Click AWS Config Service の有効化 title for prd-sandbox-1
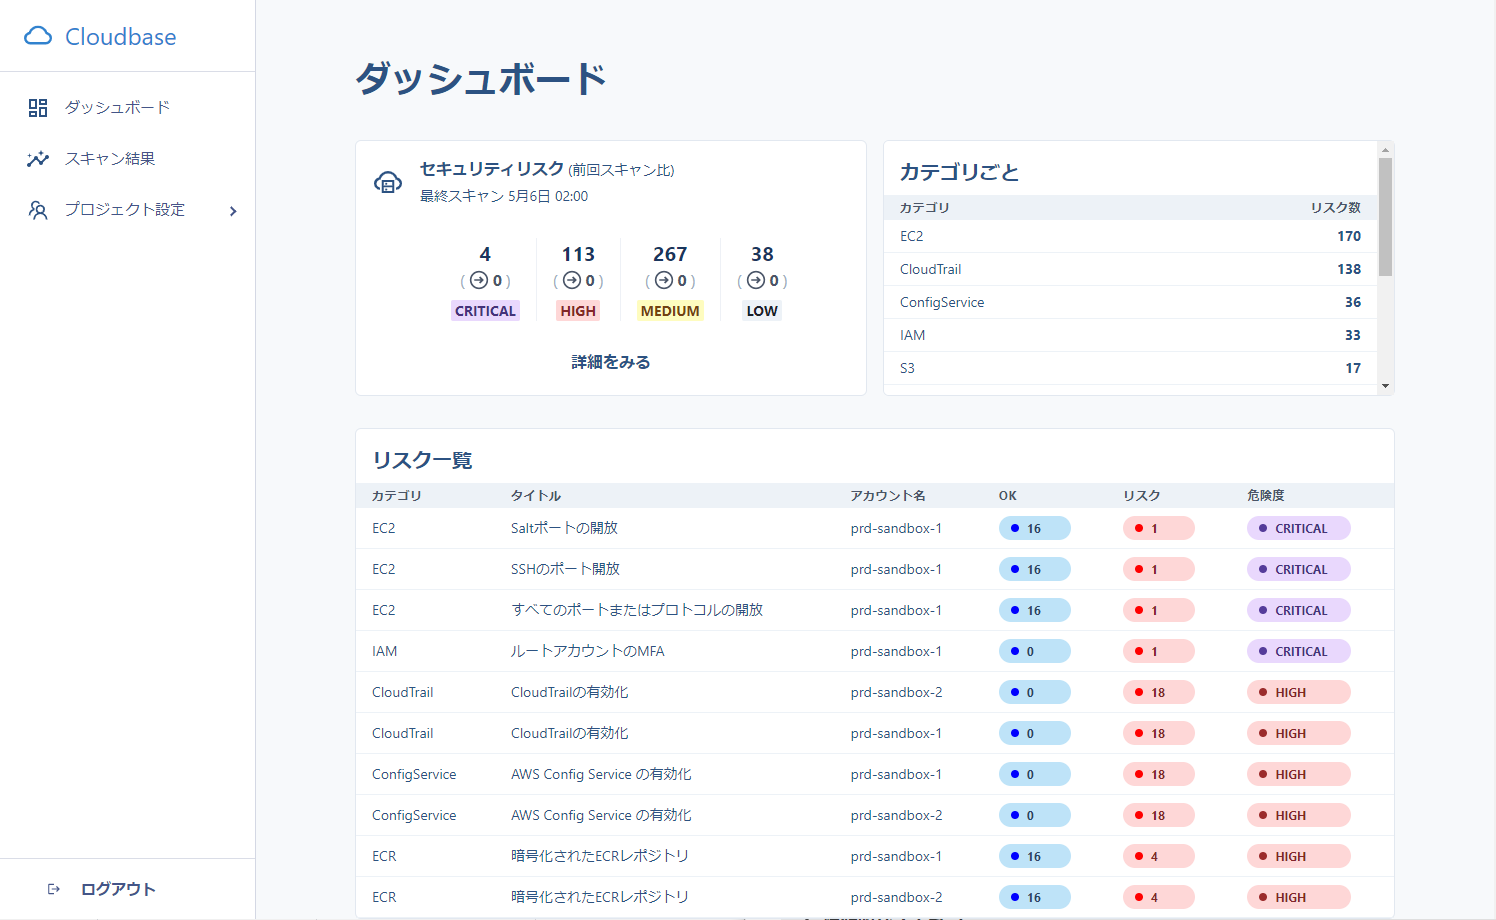 click(601, 774)
